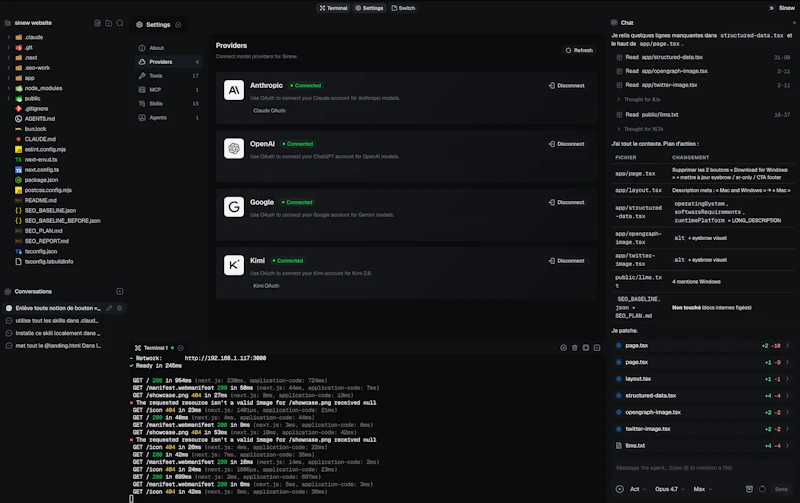This screenshot has width=800, height=503.
Task: Delete the 'Enlève toute notion de bouton' conversation
Action: [x=119, y=308]
